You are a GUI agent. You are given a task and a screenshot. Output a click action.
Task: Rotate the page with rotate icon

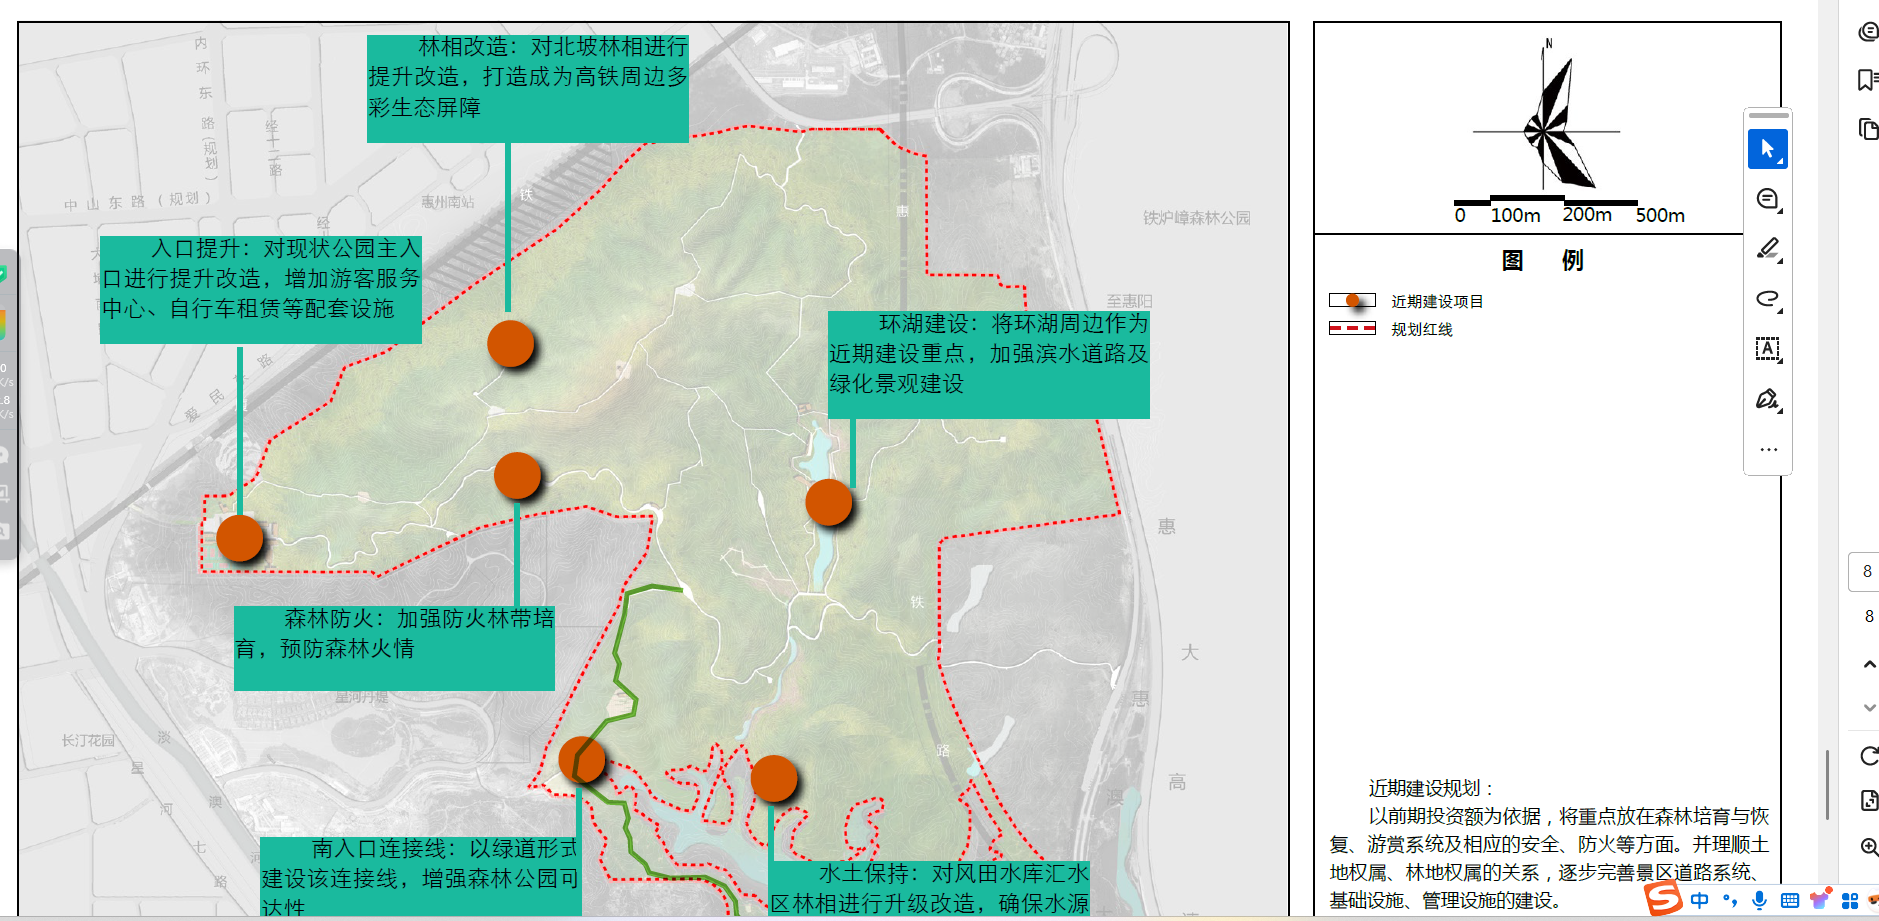point(1868,756)
